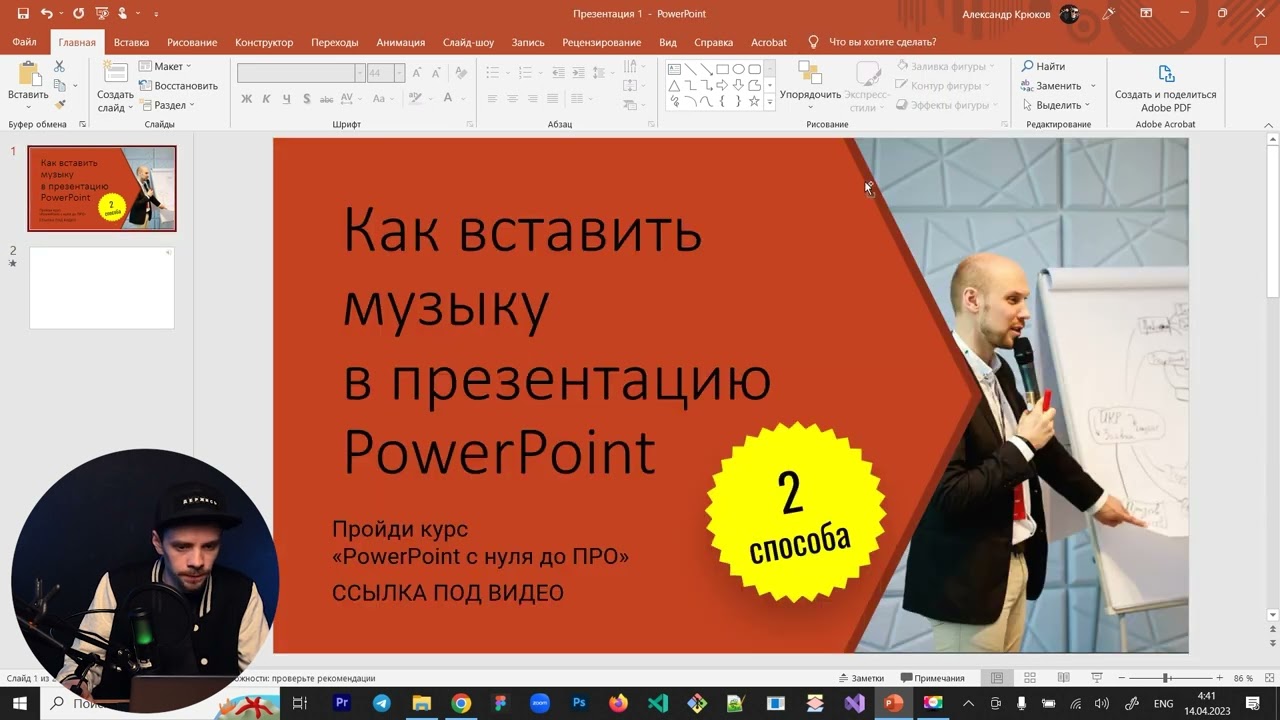Select slide 2 thumbnail in the slide panel
The height and width of the screenshot is (720, 1280).
[x=102, y=287]
